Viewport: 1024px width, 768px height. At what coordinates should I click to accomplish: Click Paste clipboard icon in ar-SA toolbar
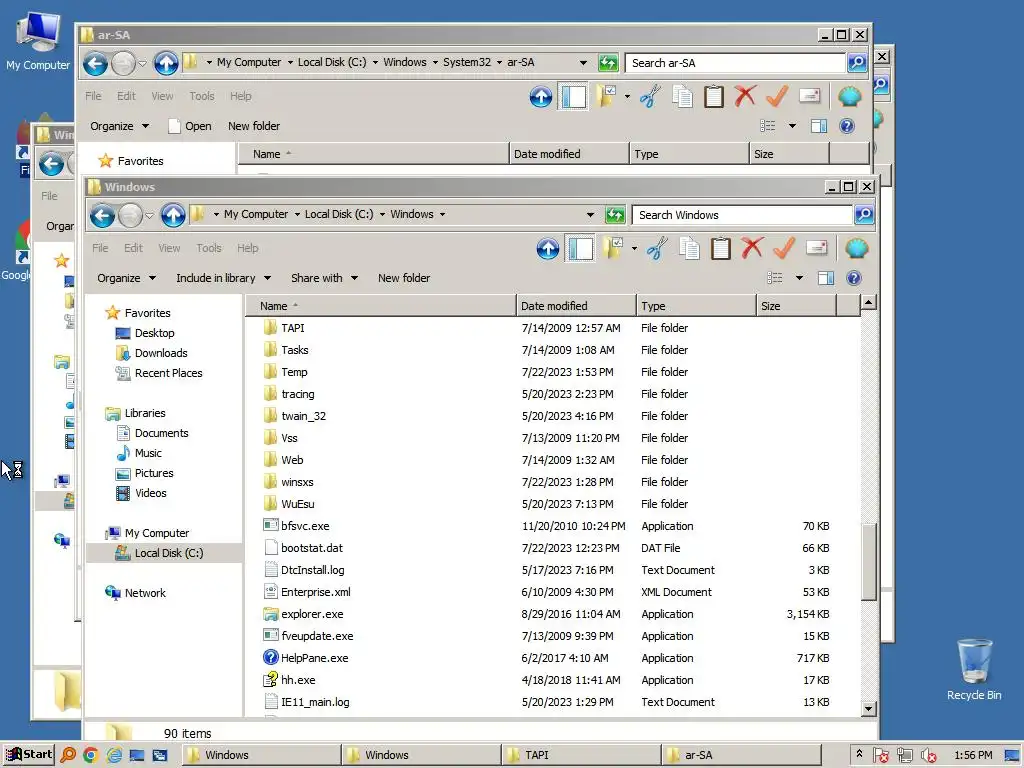click(x=714, y=97)
